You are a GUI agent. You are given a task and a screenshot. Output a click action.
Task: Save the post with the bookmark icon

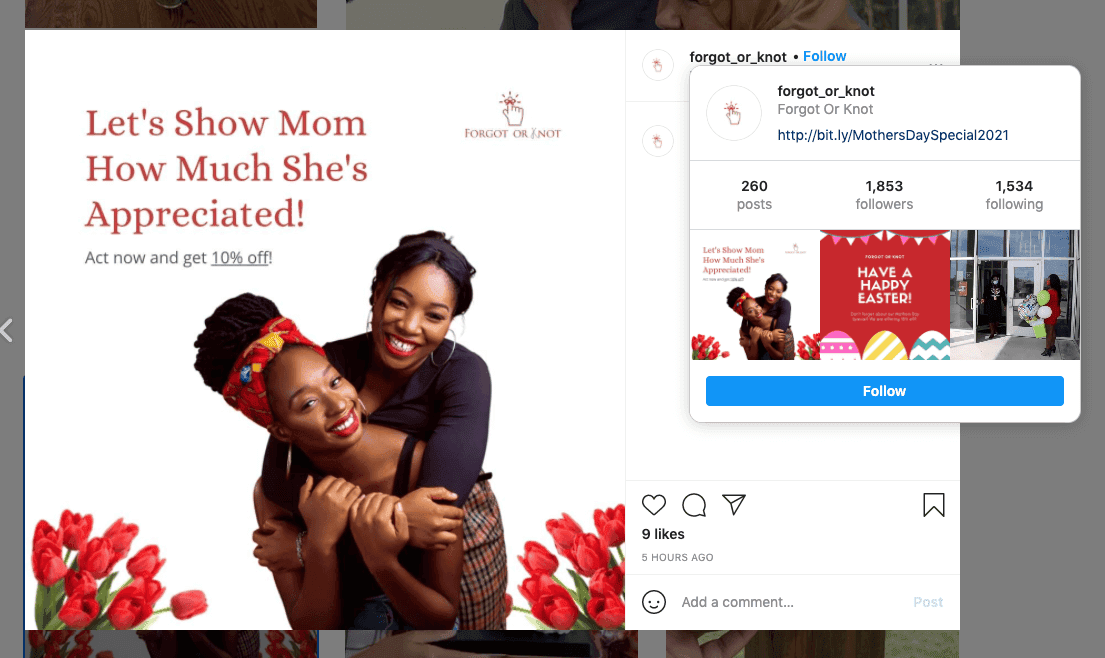pyautogui.click(x=934, y=504)
